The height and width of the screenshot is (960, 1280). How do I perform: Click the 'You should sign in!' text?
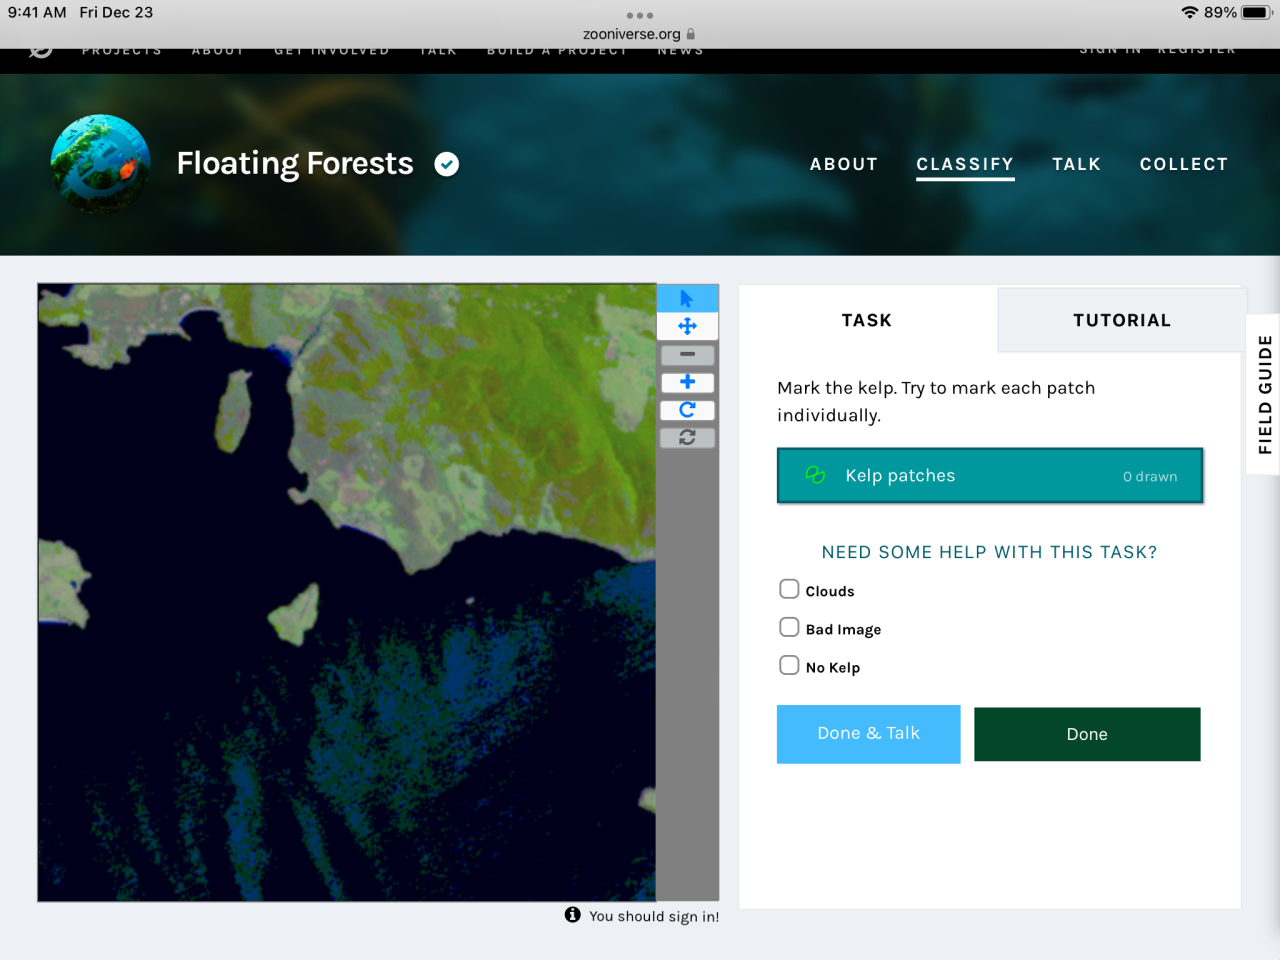click(x=654, y=916)
